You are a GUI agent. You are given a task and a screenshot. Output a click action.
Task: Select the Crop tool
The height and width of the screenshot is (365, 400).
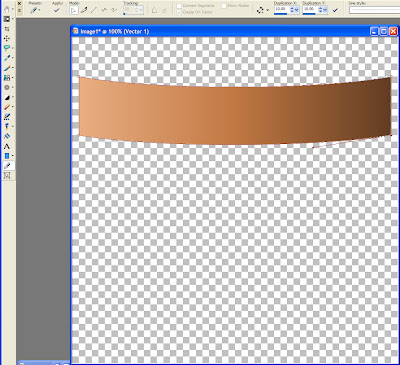click(x=7, y=29)
